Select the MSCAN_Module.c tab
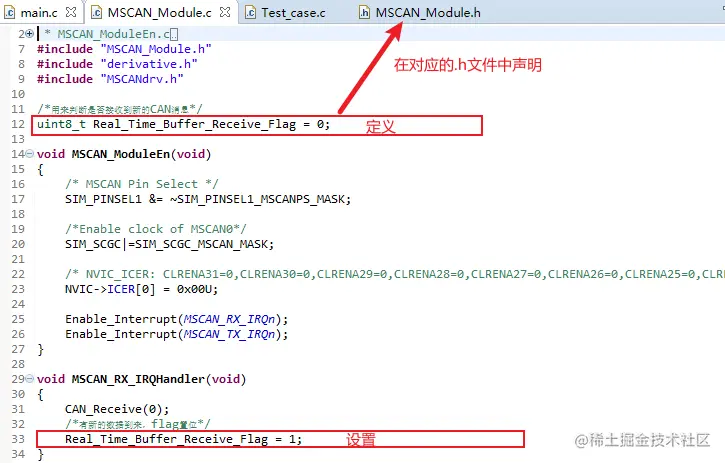The width and height of the screenshot is (725, 463). 160,12
